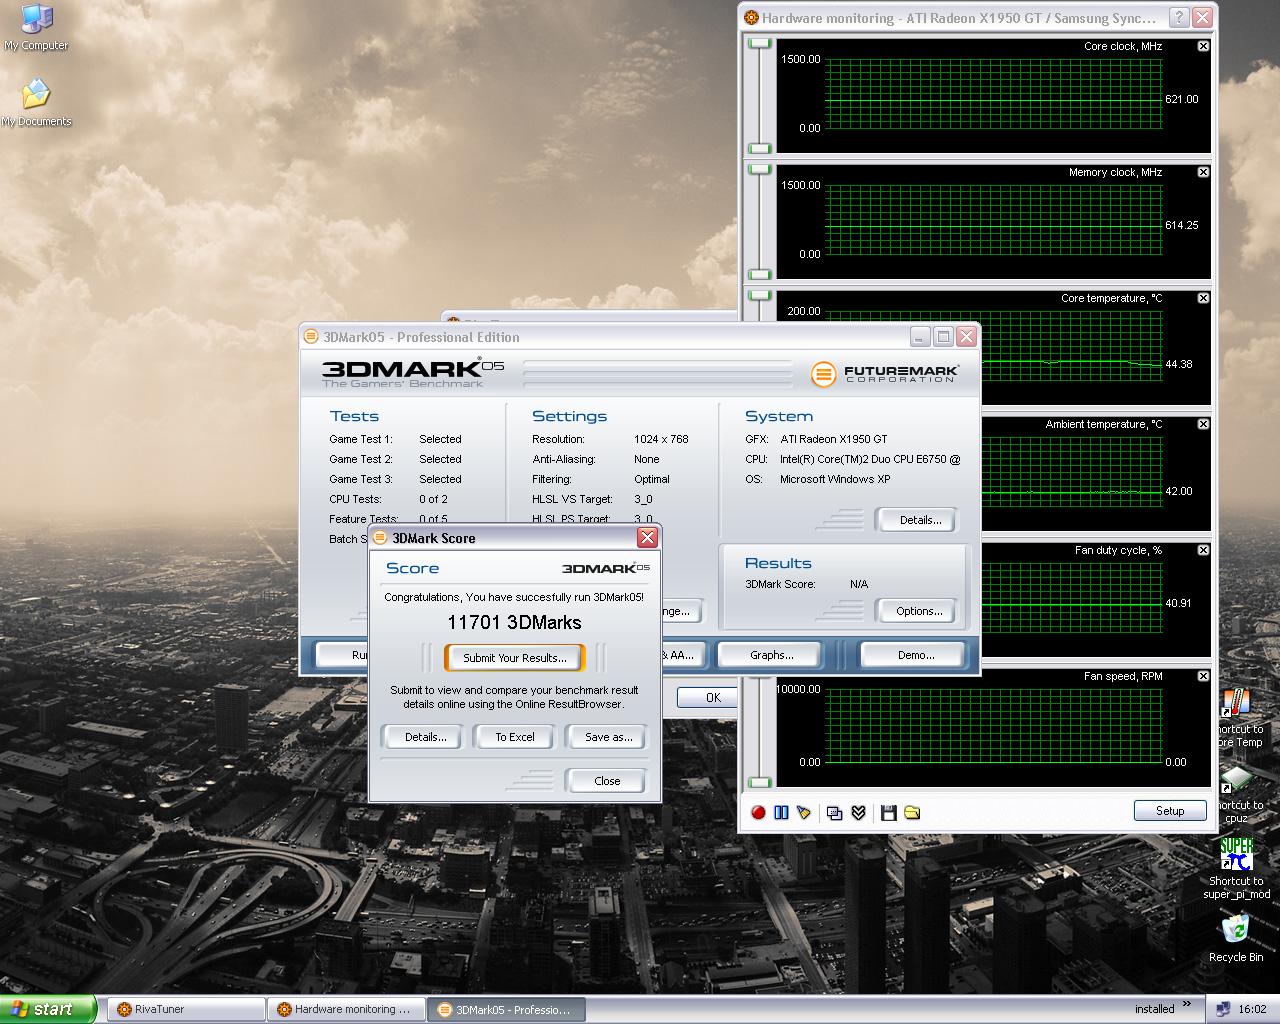Save monitoring data with the floppy disk icon
This screenshot has width=1280, height=1024.
pos(888,812)
